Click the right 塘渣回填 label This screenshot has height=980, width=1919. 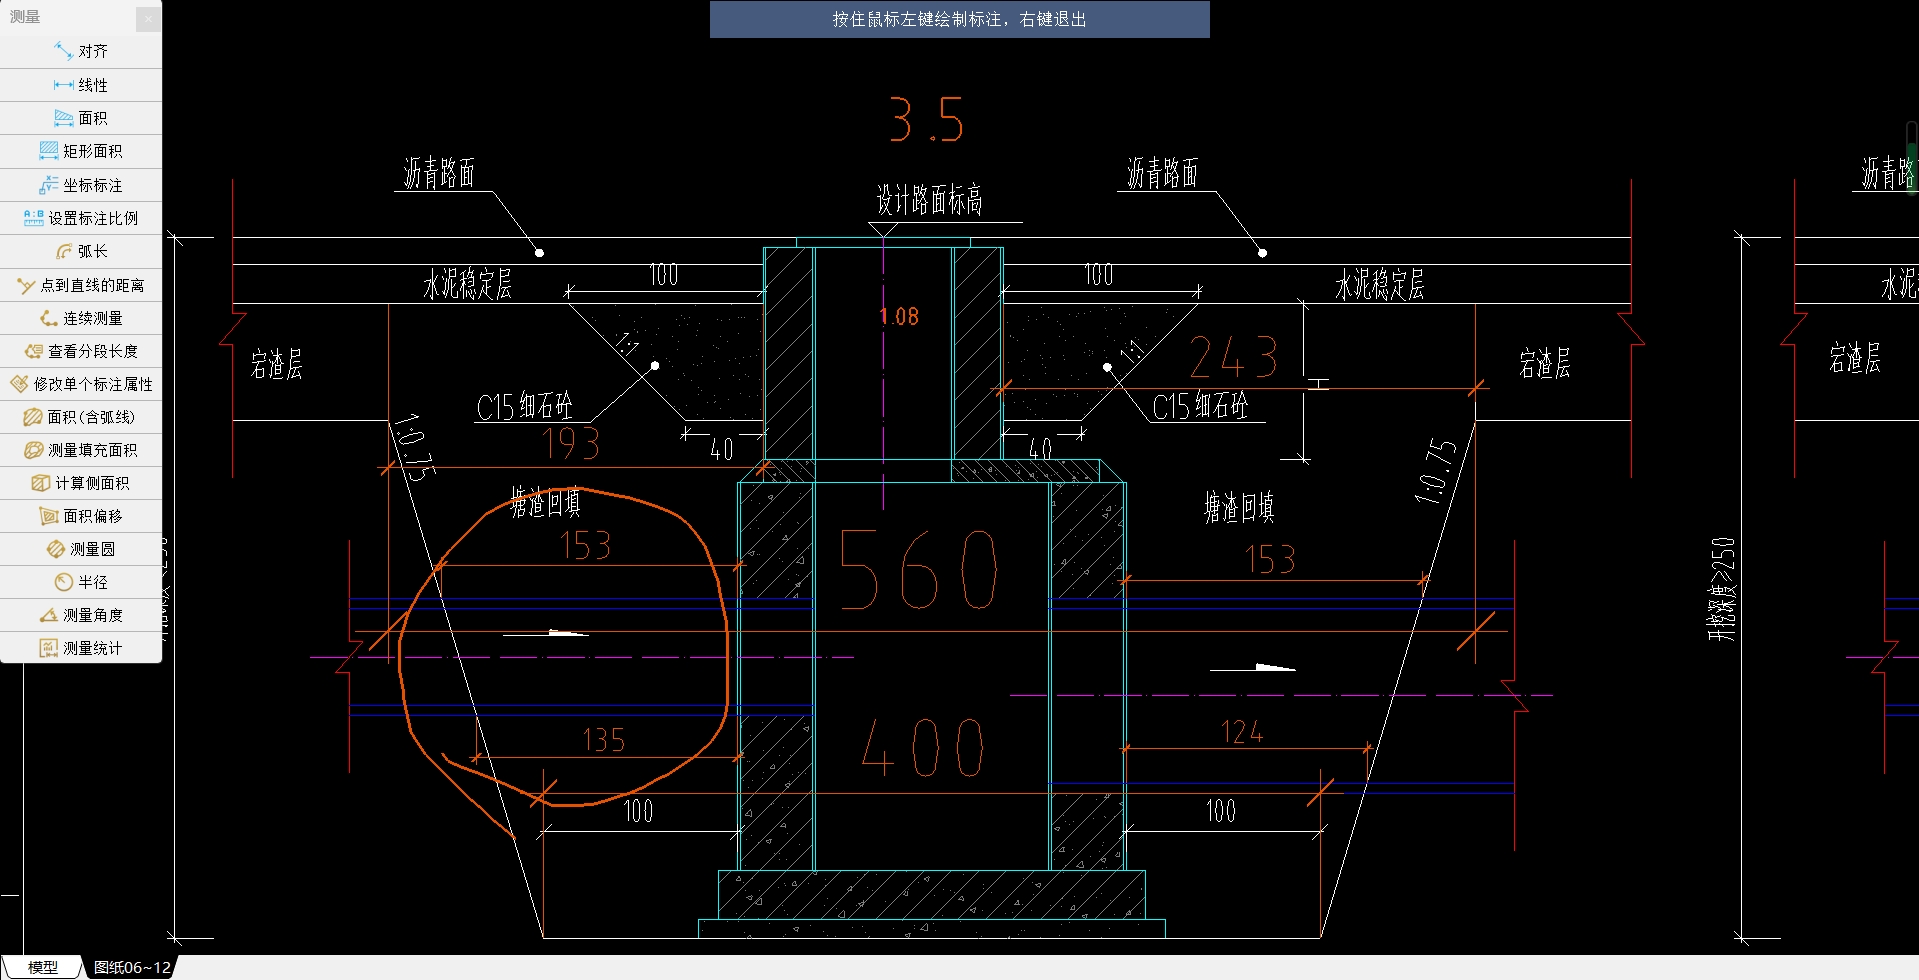pos(1239,508)
